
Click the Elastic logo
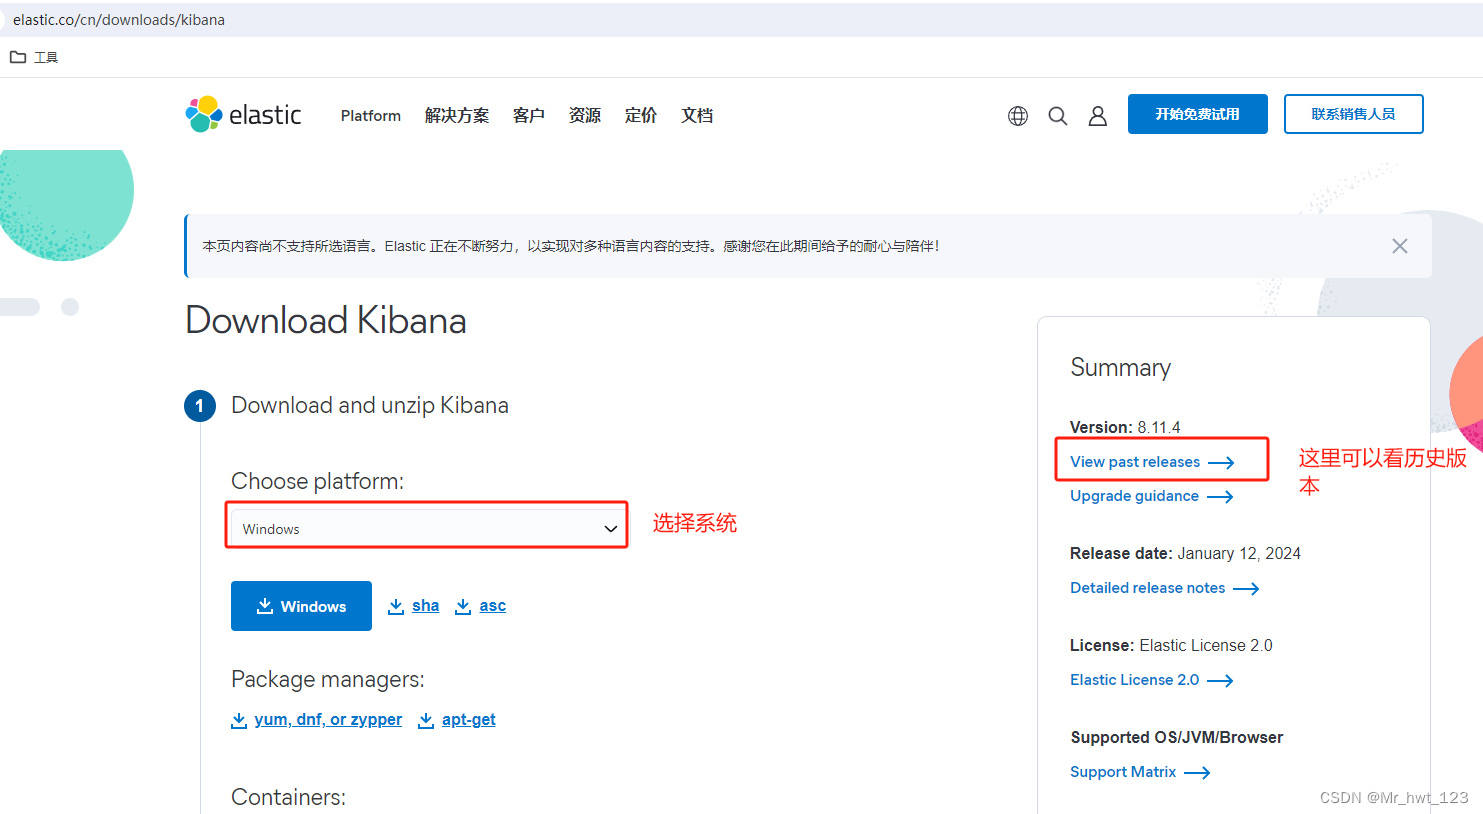243,115
